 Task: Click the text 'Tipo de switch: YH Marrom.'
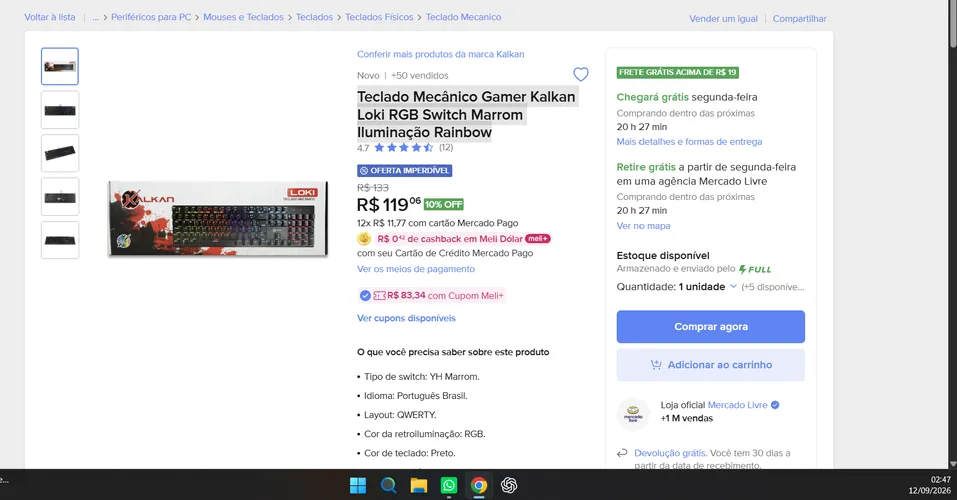[422, 377]
